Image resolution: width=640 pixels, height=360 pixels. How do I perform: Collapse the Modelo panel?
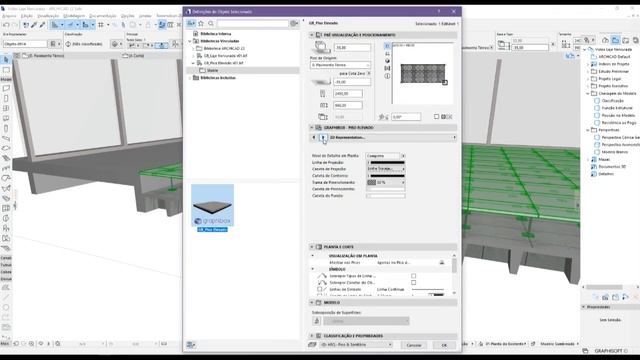pyautogui.click(x=312, y=302)
